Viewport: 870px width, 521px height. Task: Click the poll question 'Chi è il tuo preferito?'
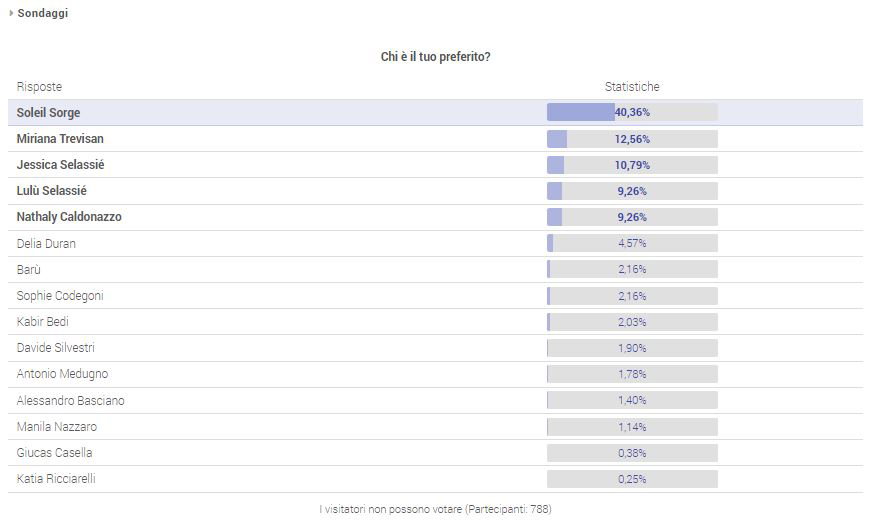coord(435,57)
